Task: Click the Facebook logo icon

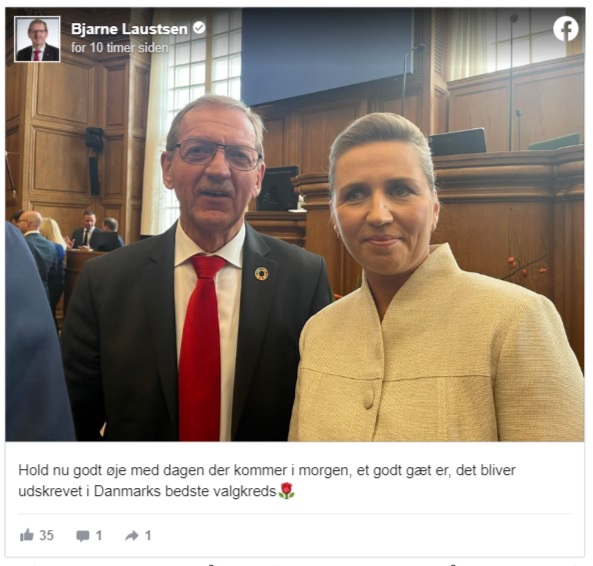Action: [x=565, y=28]
